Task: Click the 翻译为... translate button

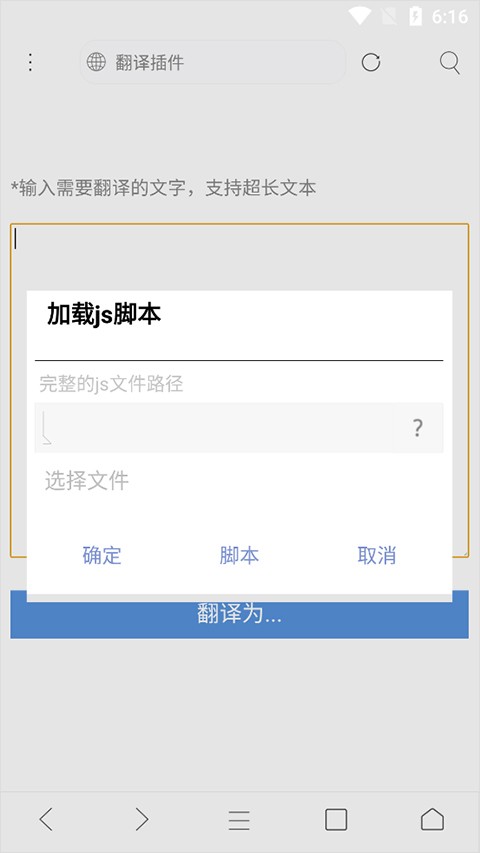Action: [x=239, y=615]
